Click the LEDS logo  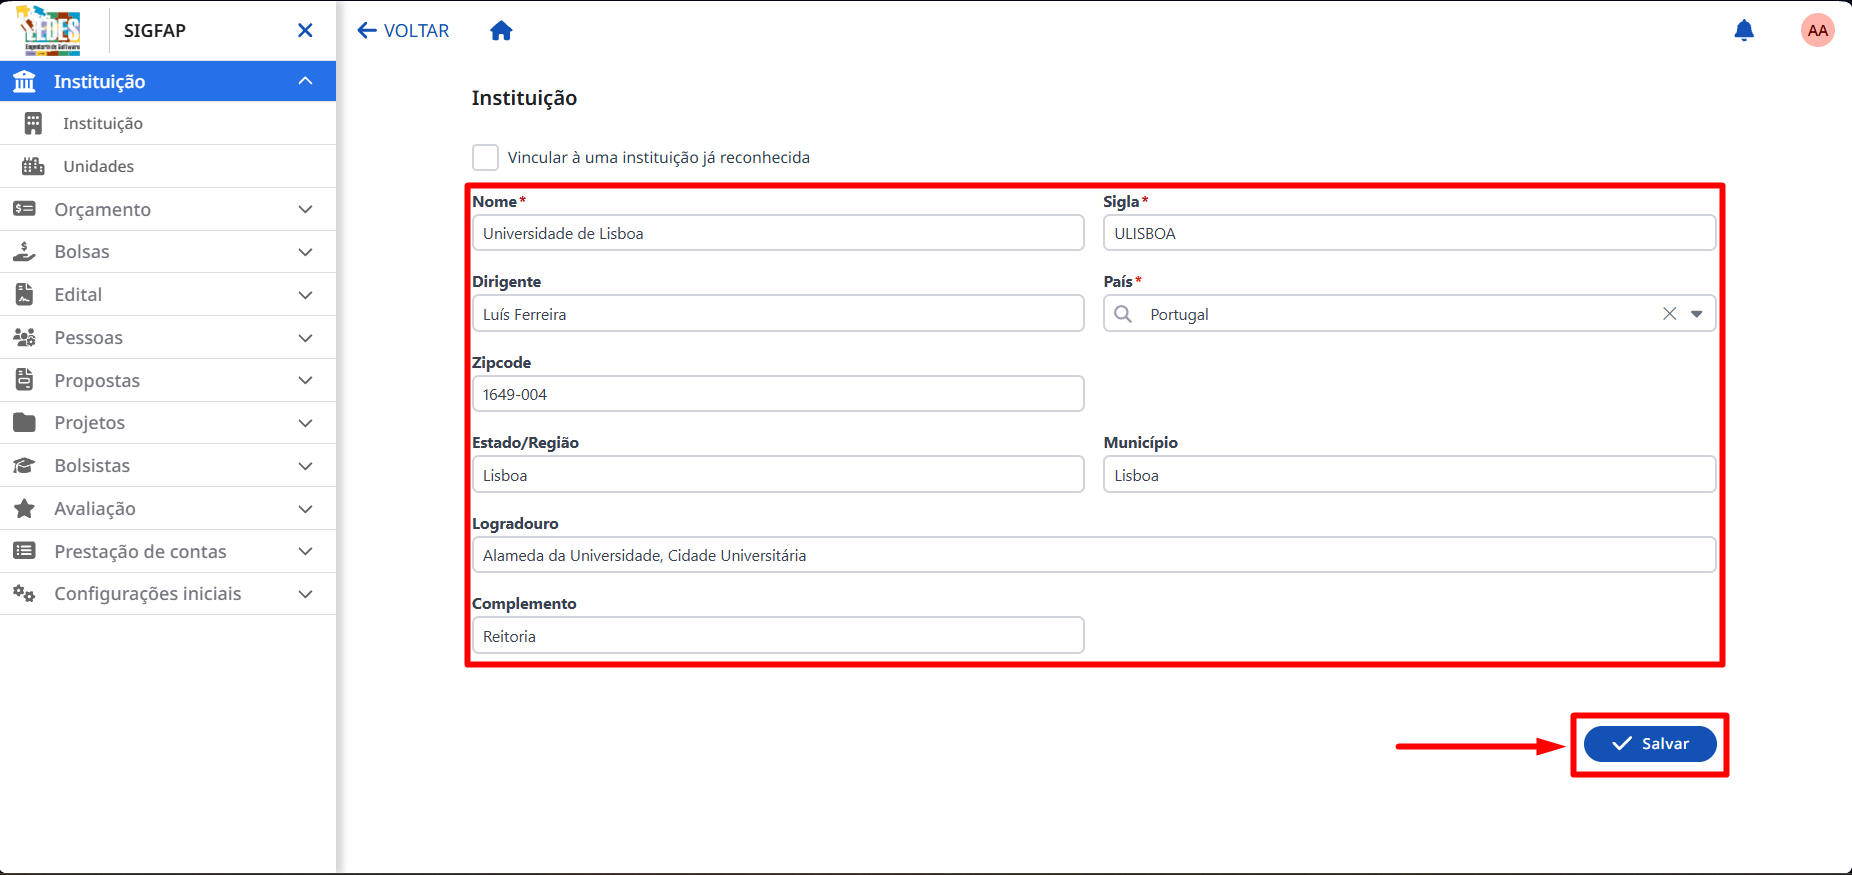coord(49,30)
